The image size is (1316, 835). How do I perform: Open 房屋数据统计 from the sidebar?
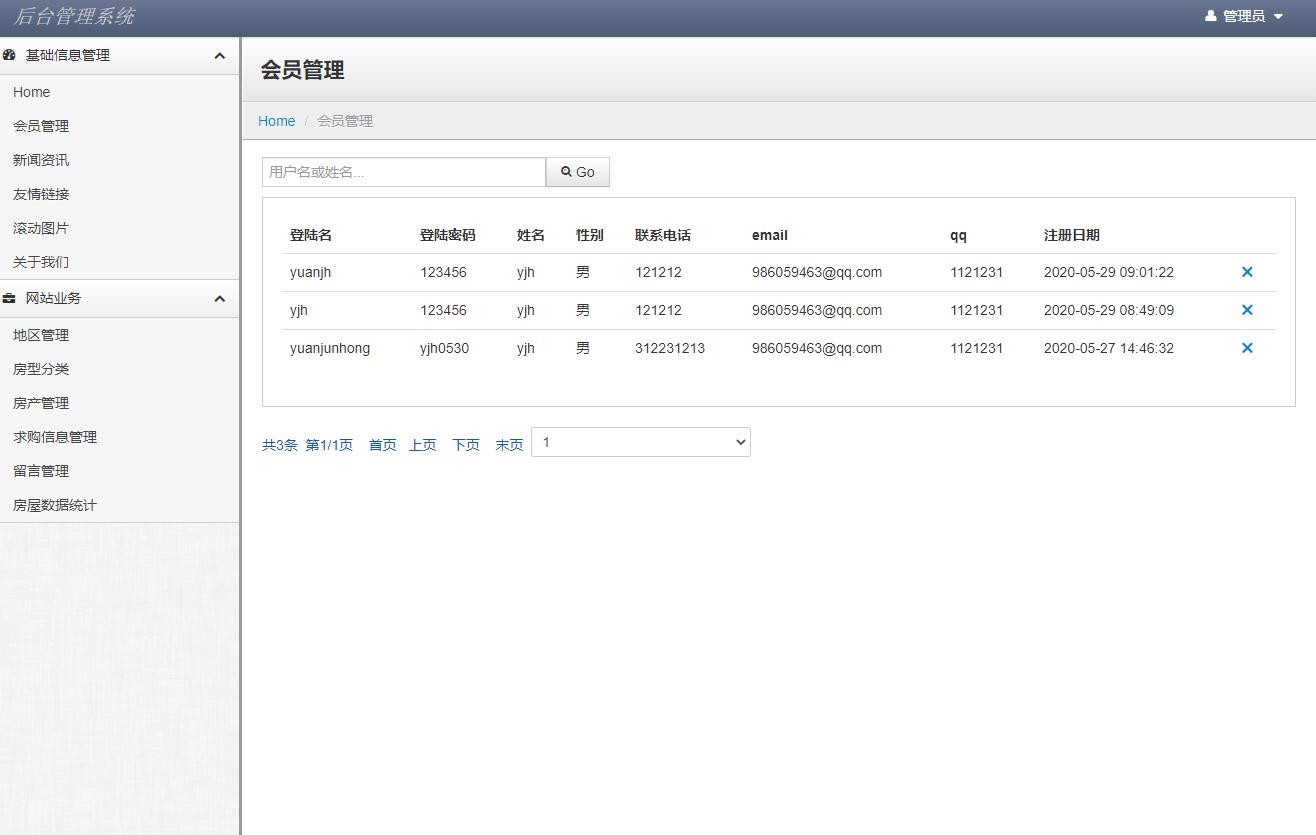54,504
